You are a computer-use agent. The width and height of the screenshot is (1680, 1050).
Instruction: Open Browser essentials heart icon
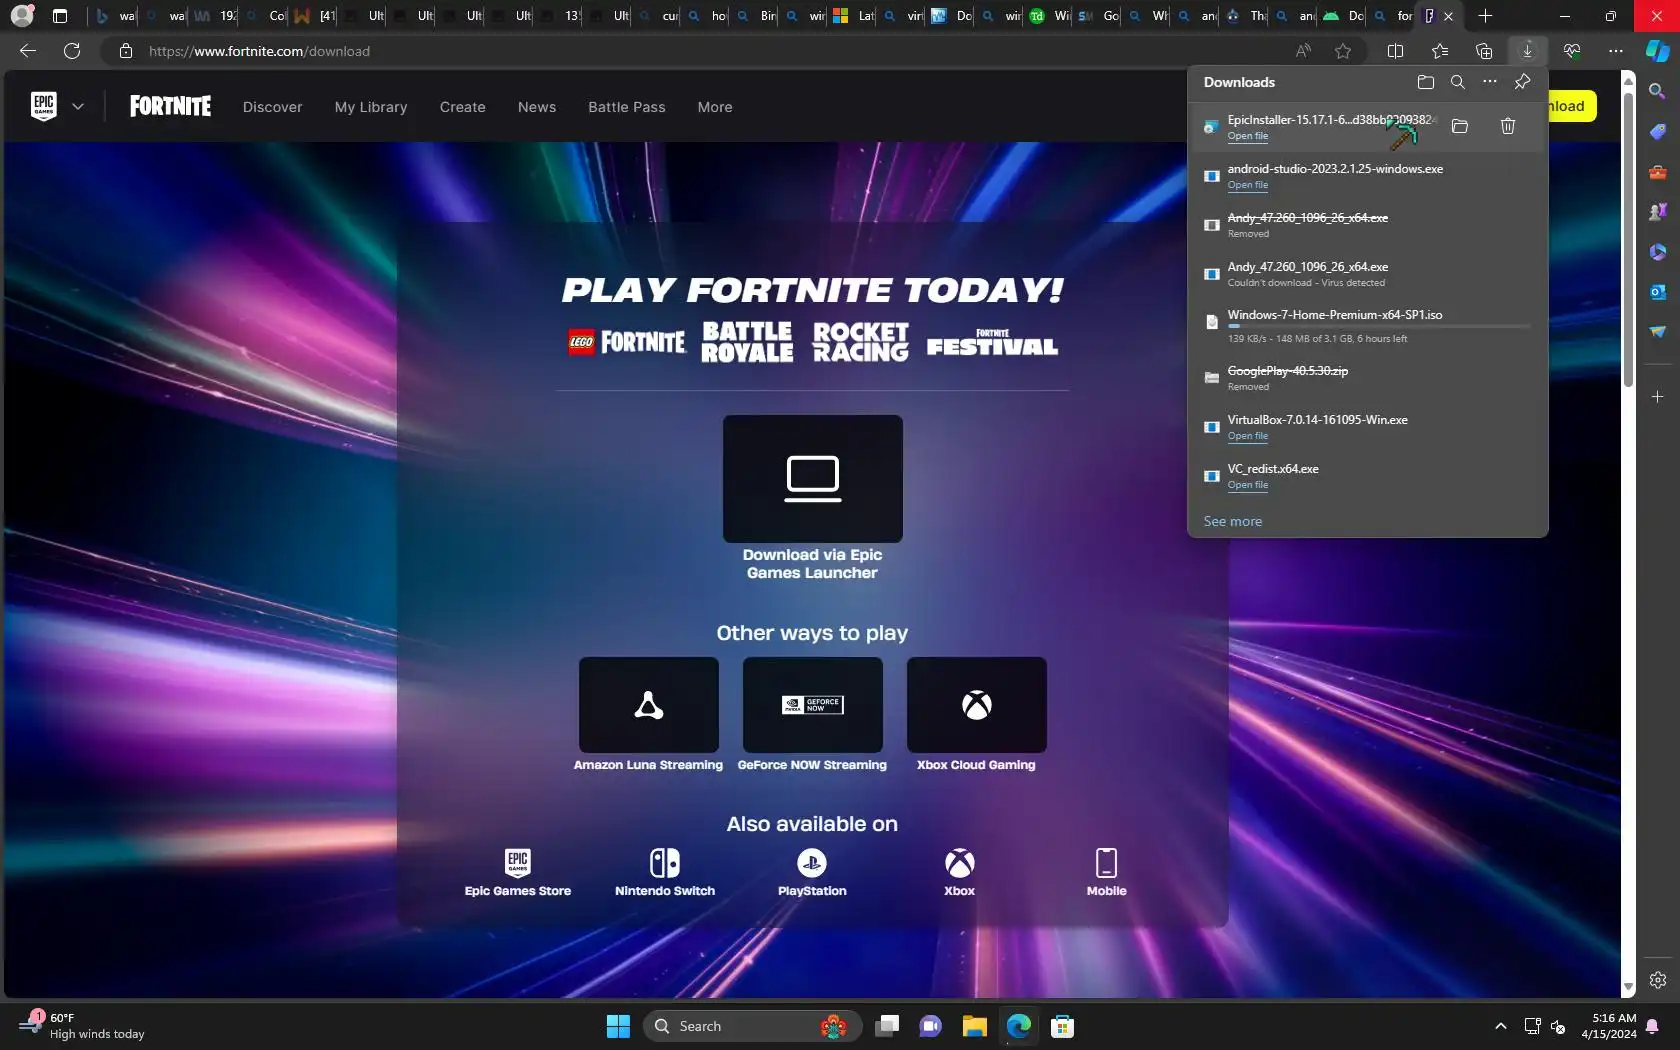1572,51
